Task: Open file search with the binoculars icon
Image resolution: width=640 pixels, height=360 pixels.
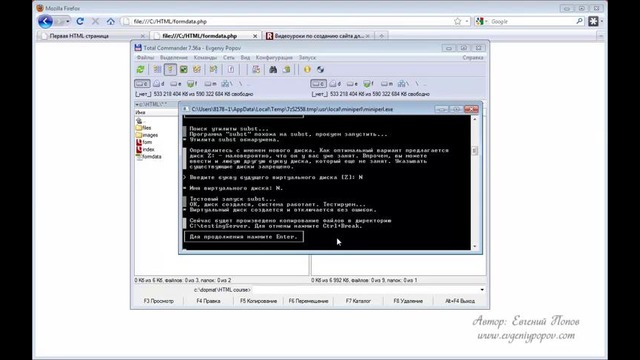Action: tap(273, 69)
